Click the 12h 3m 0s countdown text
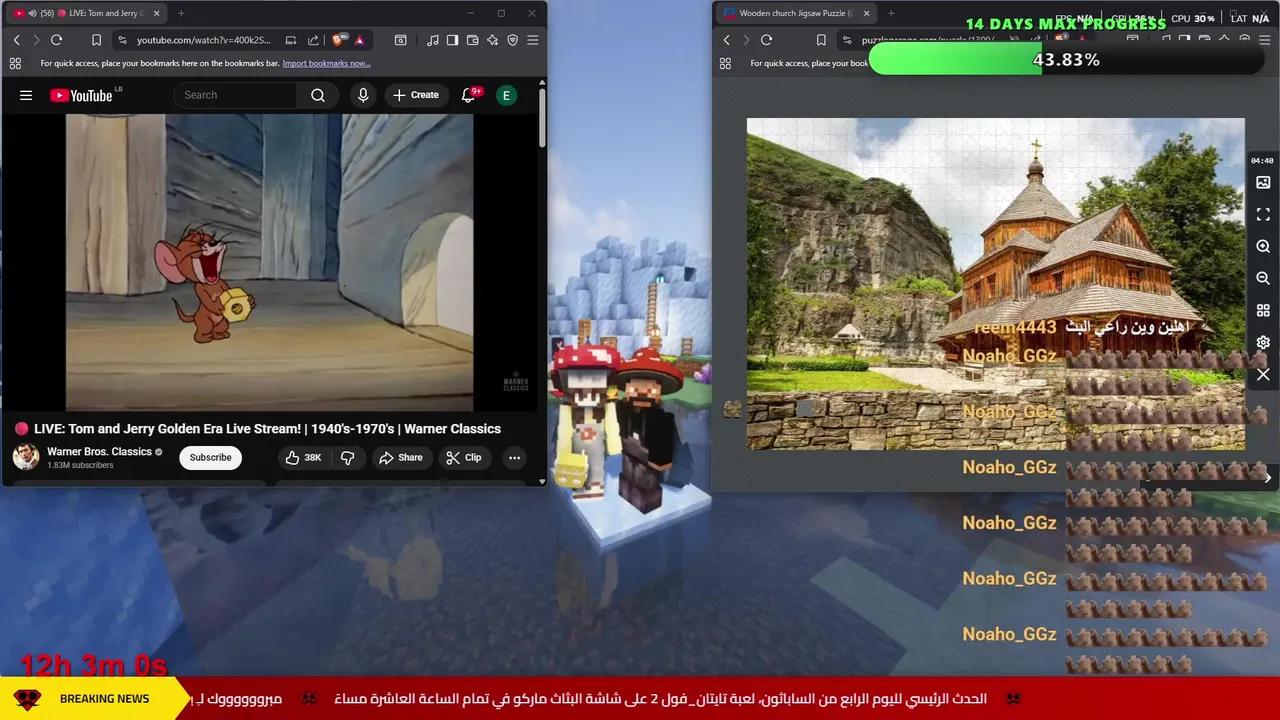Screen dimensions: 1280x720 (93, 665)
